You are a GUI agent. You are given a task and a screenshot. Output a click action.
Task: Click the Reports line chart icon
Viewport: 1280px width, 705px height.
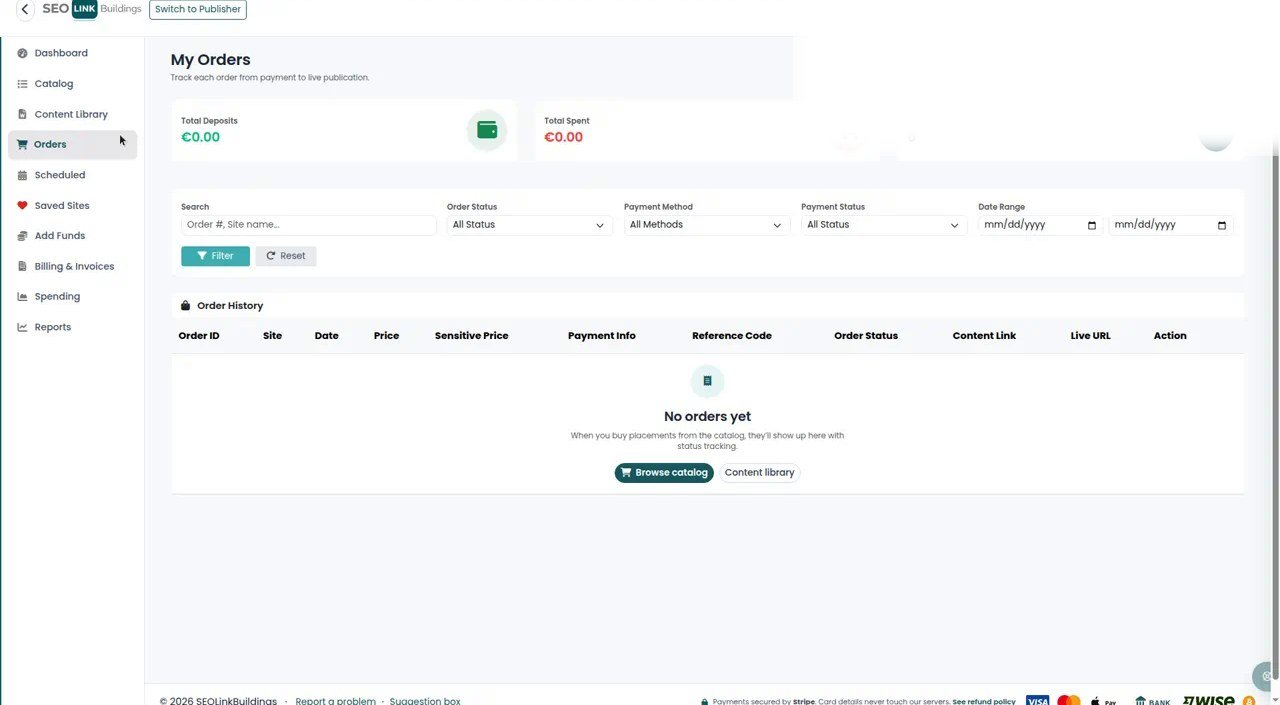22,327
